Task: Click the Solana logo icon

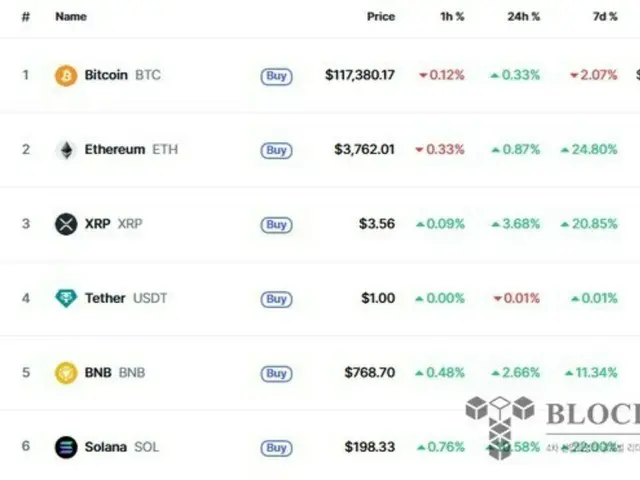Action: coord(66,447)
